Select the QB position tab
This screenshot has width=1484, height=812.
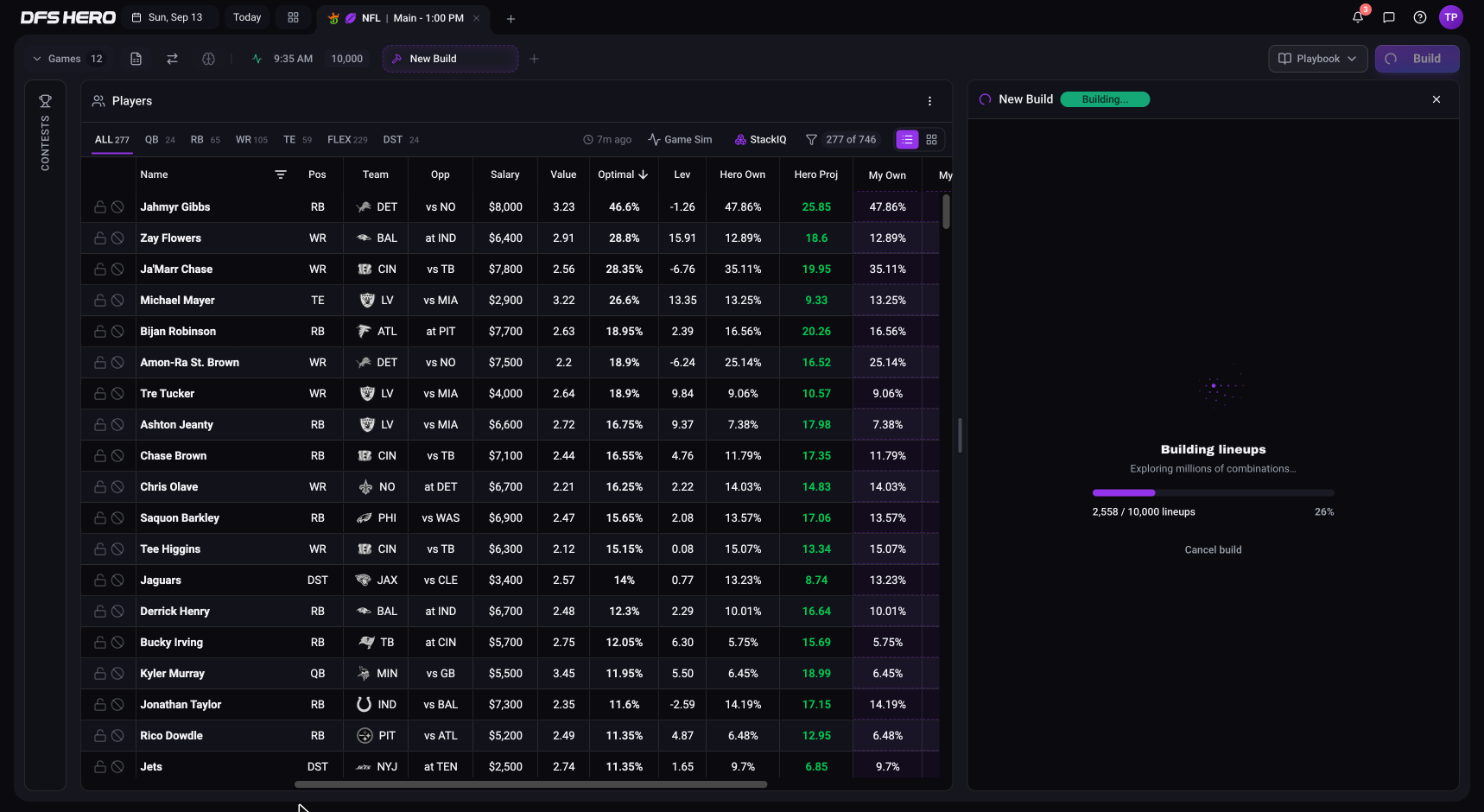tap(159, 140)
